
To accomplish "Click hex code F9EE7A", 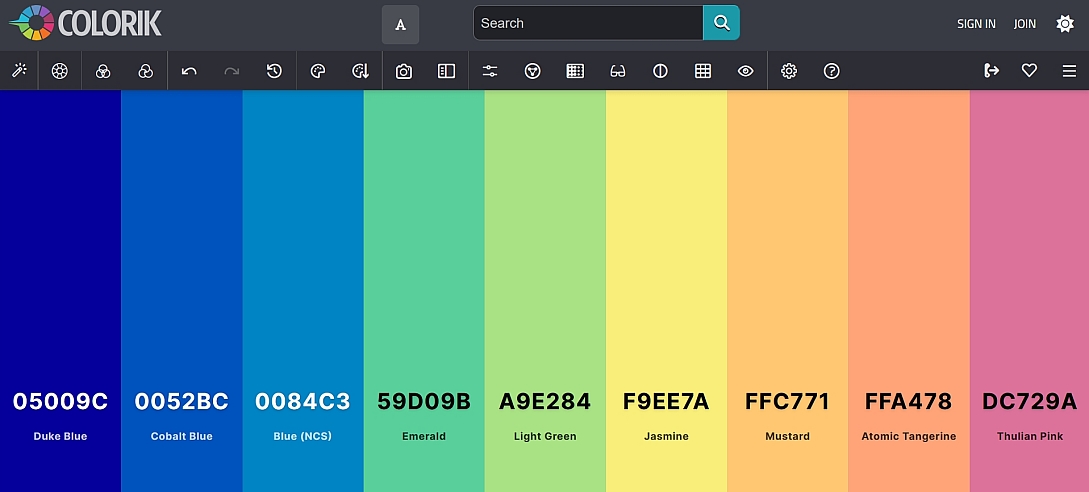I will 666,401.
